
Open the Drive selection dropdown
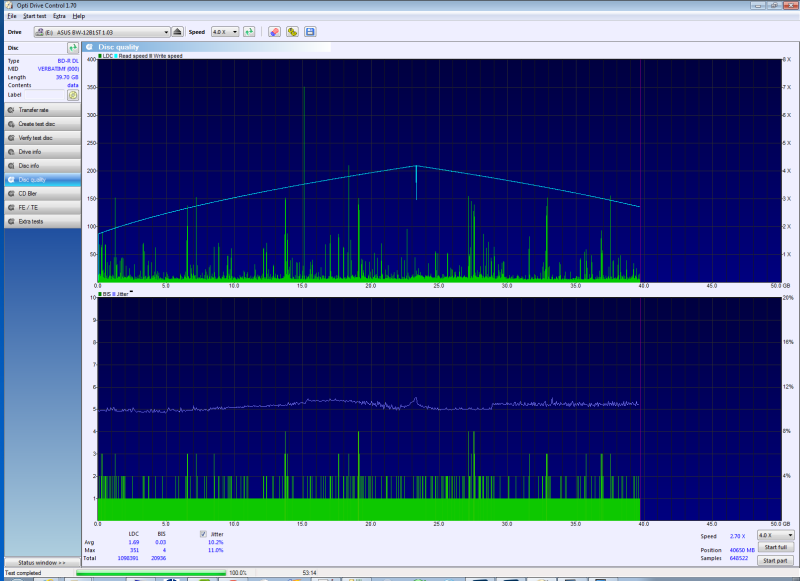(102, 32)
